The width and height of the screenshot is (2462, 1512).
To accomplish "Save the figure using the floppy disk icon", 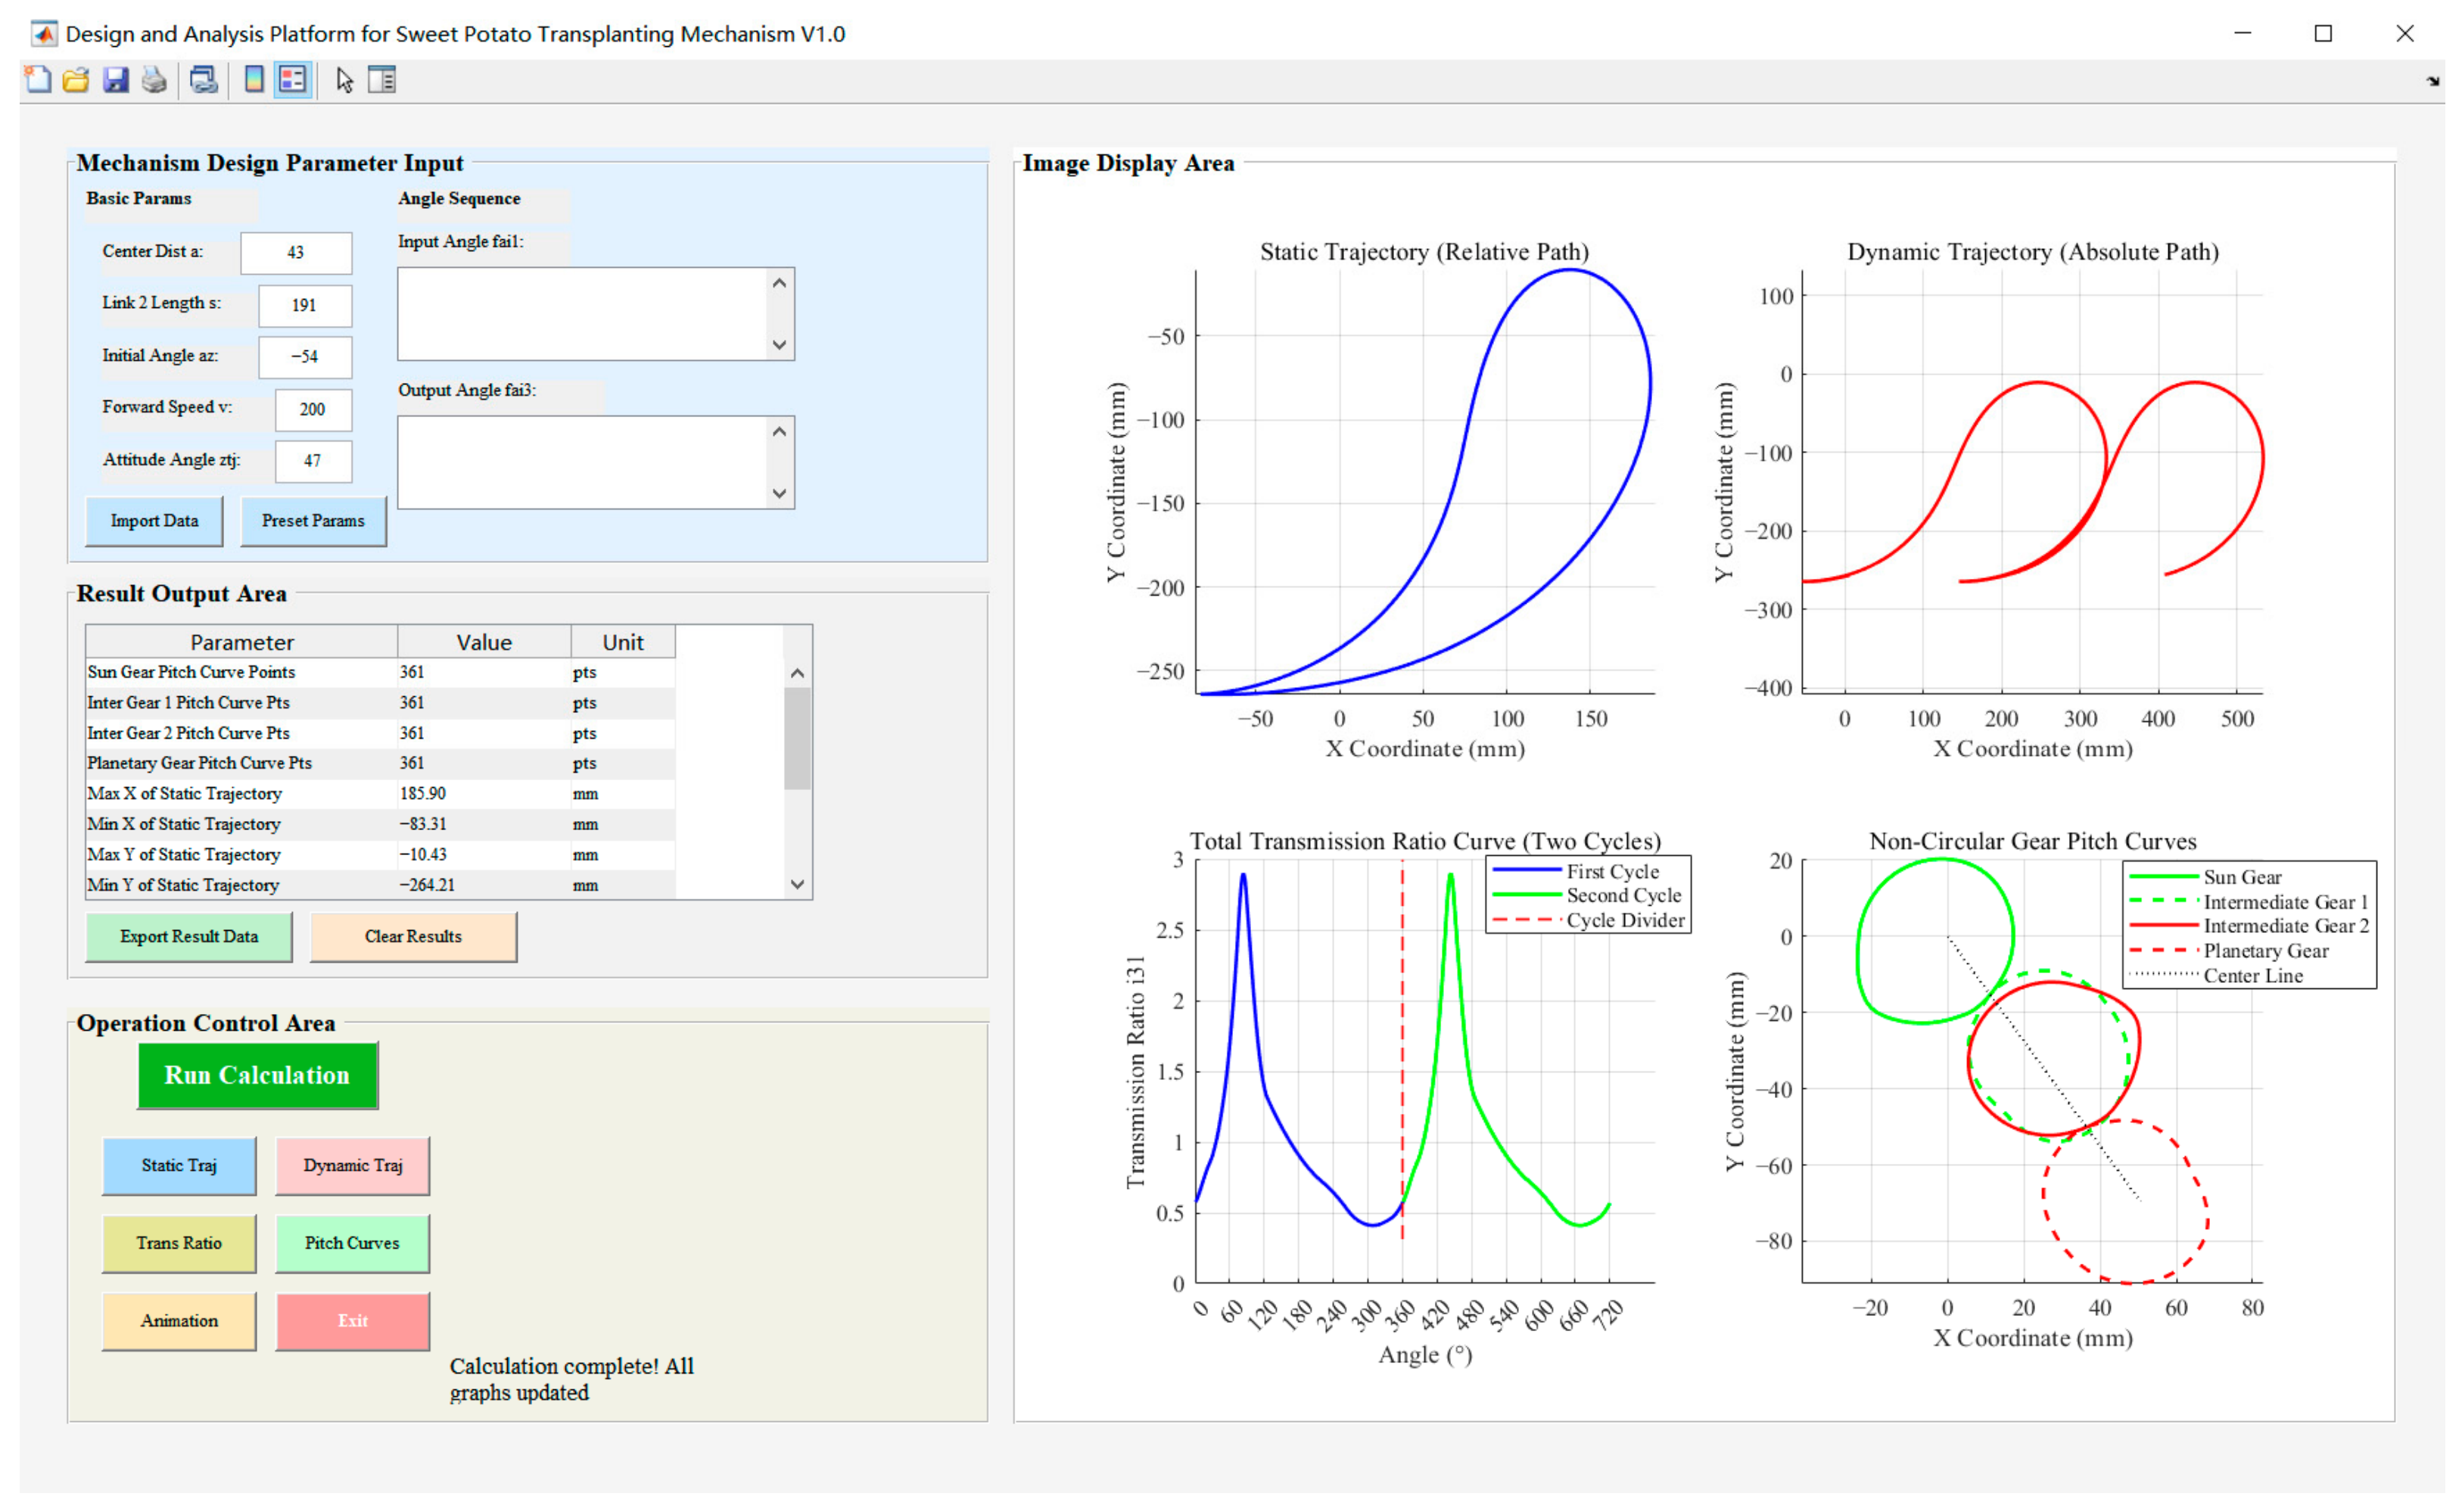I will point(116,80).
